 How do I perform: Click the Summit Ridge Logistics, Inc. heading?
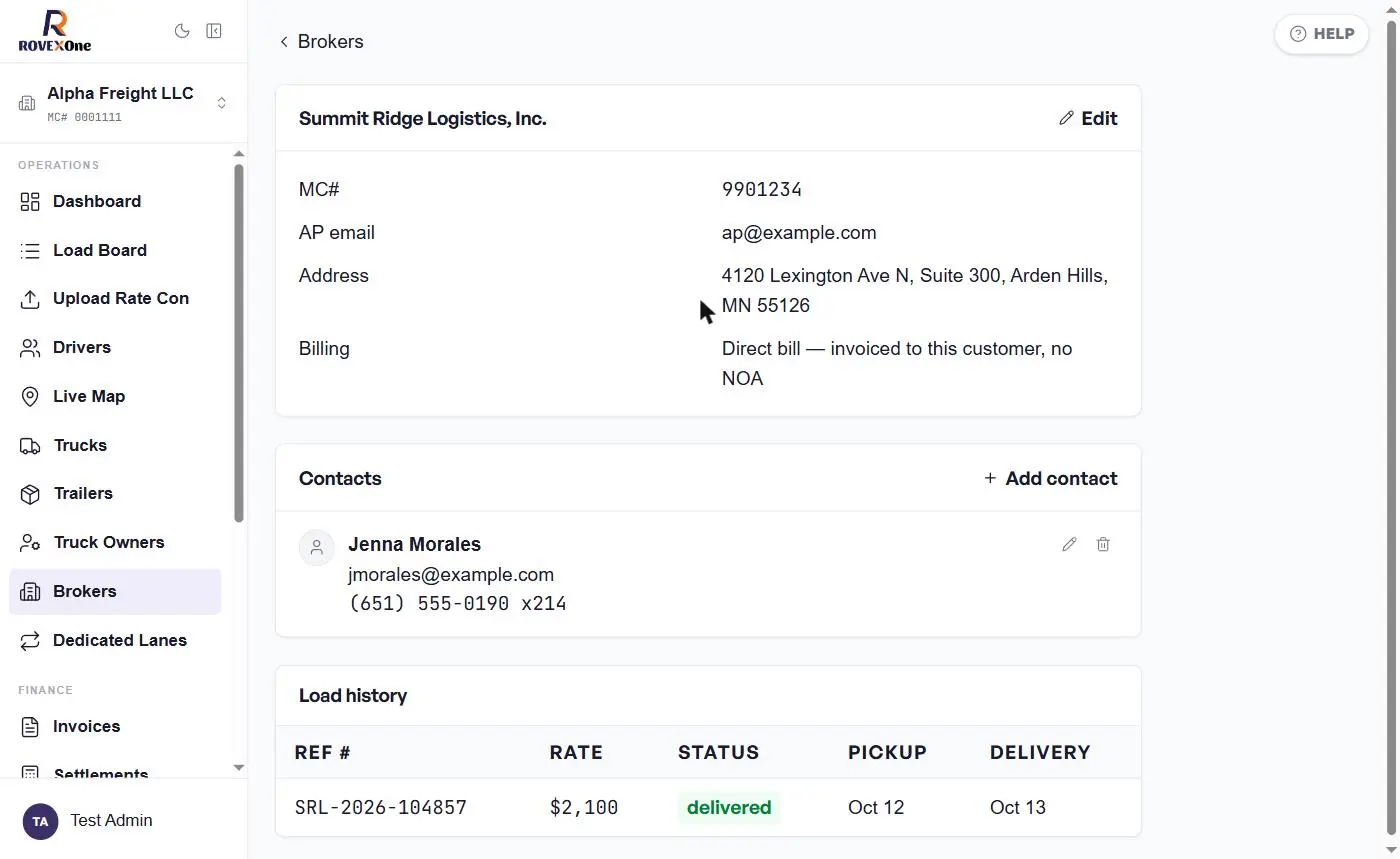click(x=422, y=118)
